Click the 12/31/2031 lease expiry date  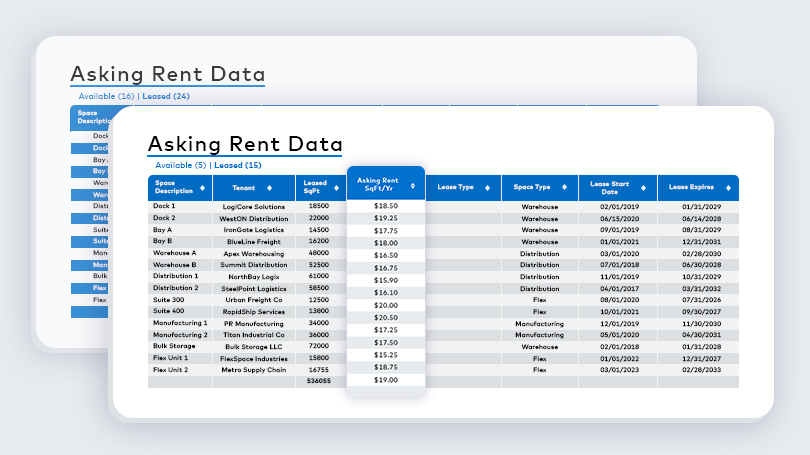702,242
